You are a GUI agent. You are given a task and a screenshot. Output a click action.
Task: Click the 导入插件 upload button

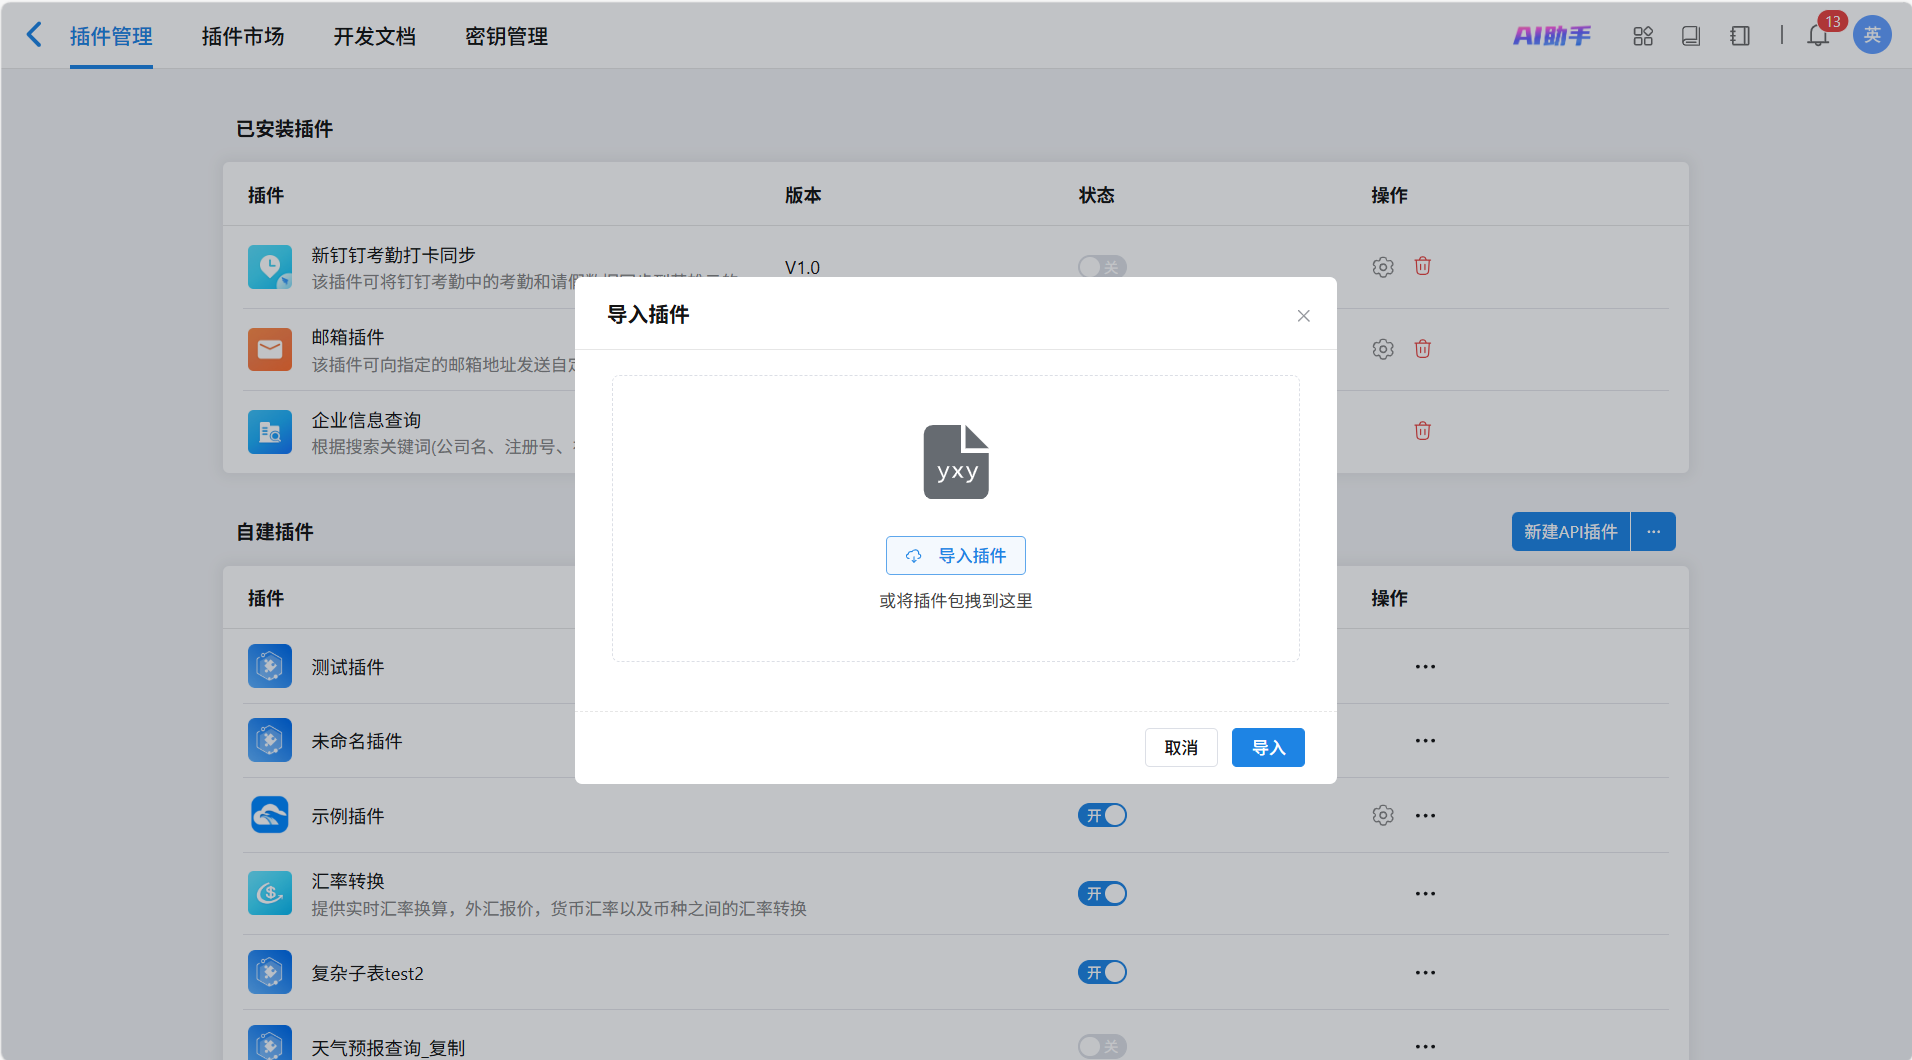955,556
